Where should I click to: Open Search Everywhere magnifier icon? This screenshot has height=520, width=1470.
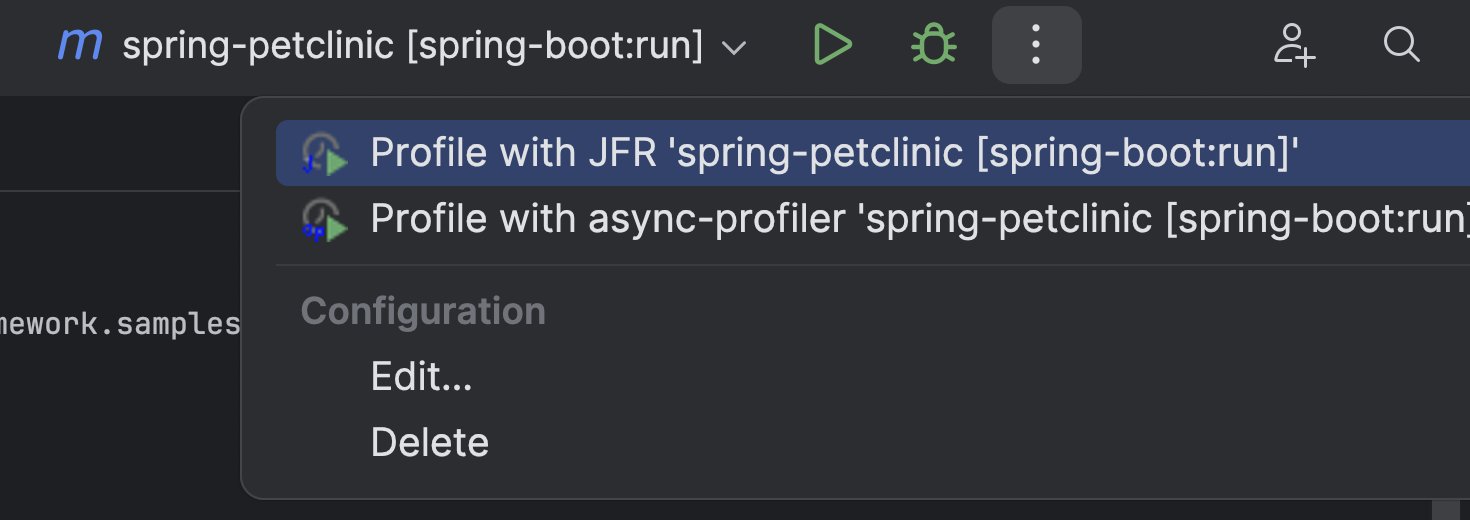coord(1401,45)
